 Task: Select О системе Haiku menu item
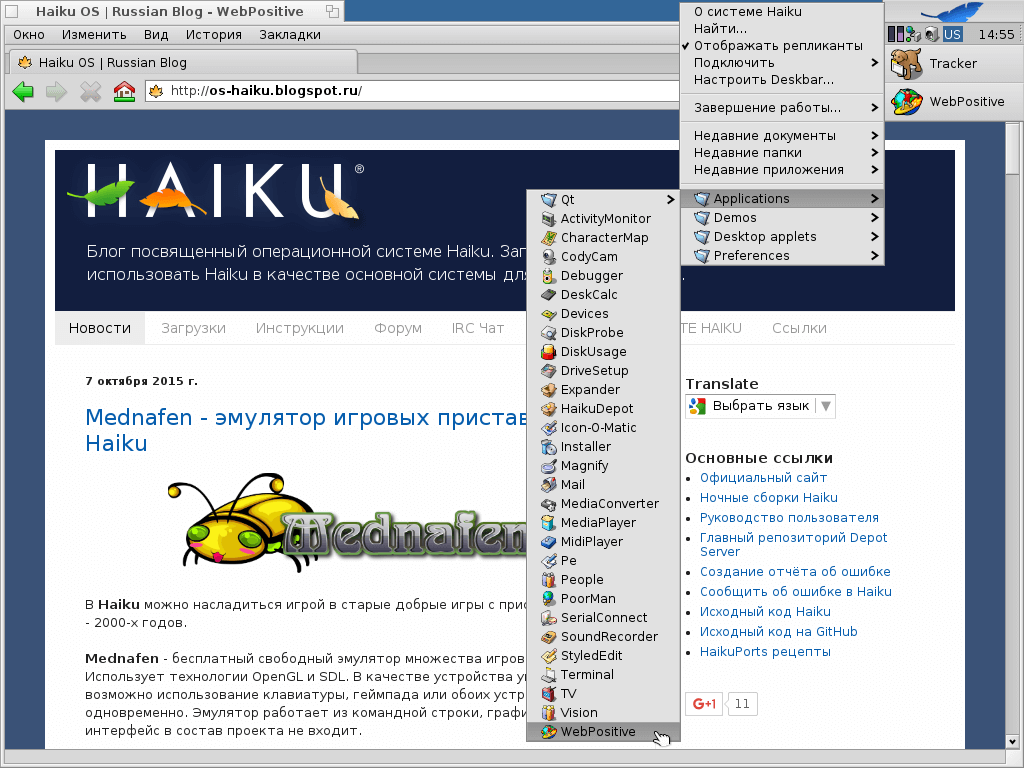(782, 12)
